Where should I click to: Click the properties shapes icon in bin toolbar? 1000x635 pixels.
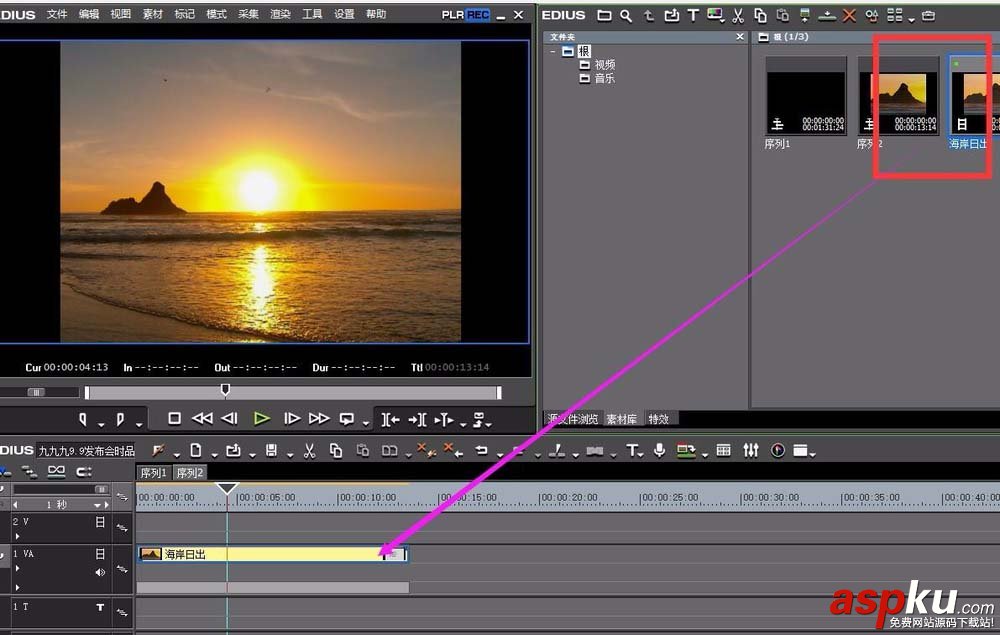[x=872, y=15]
